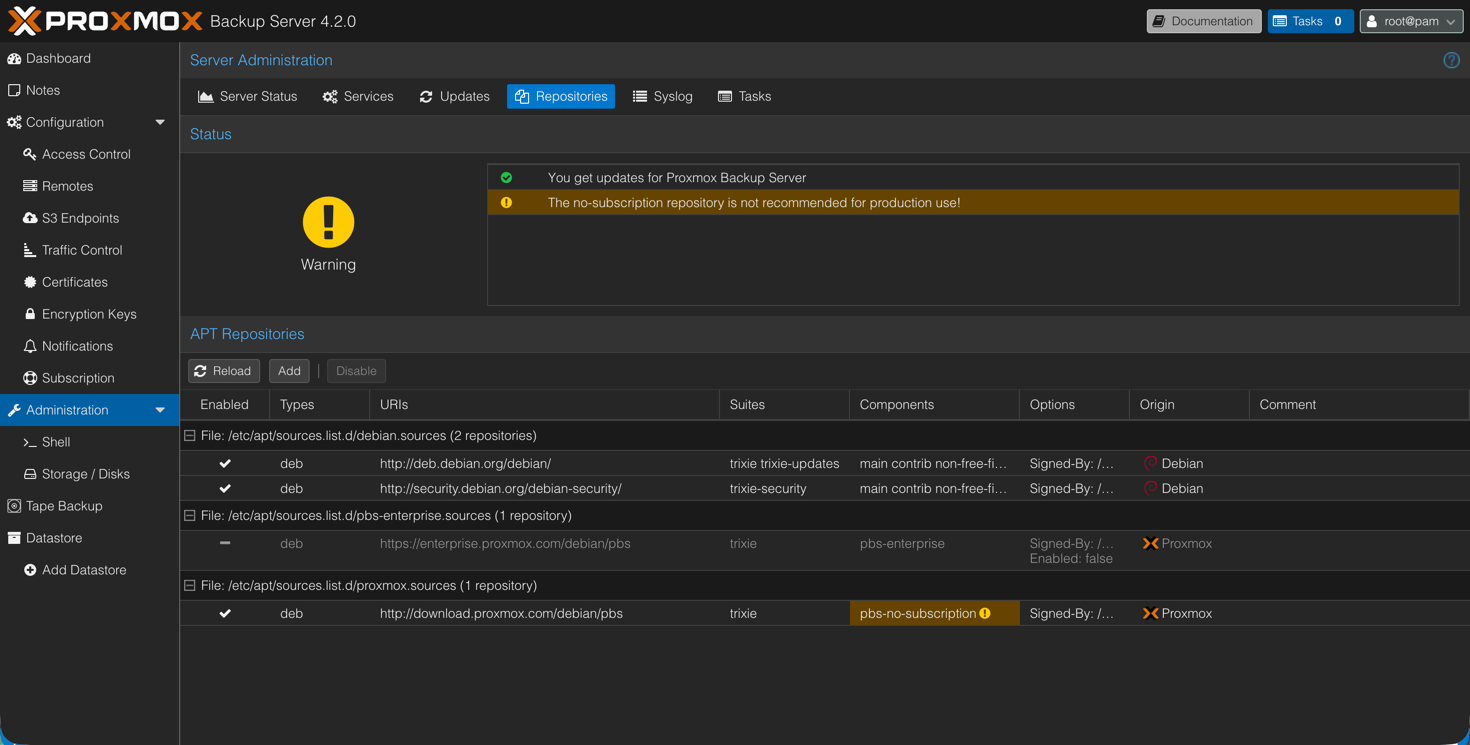Click the trixie-security suite cell
Image resolution: width=1470 pixels, height=745 pixels.
[785, 489]
